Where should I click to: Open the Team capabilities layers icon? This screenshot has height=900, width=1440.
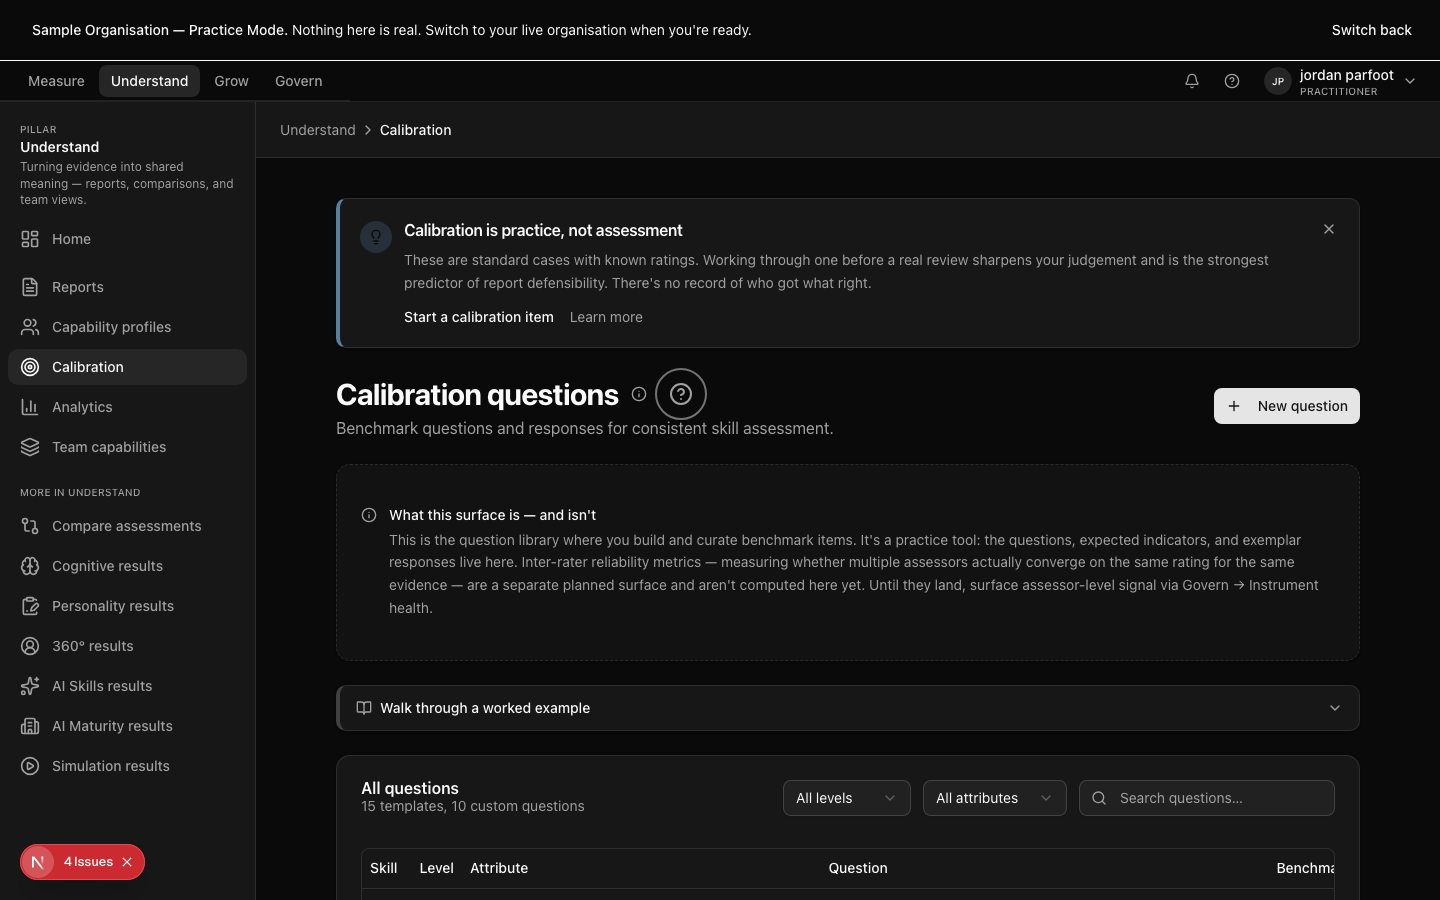pos(30,447)
